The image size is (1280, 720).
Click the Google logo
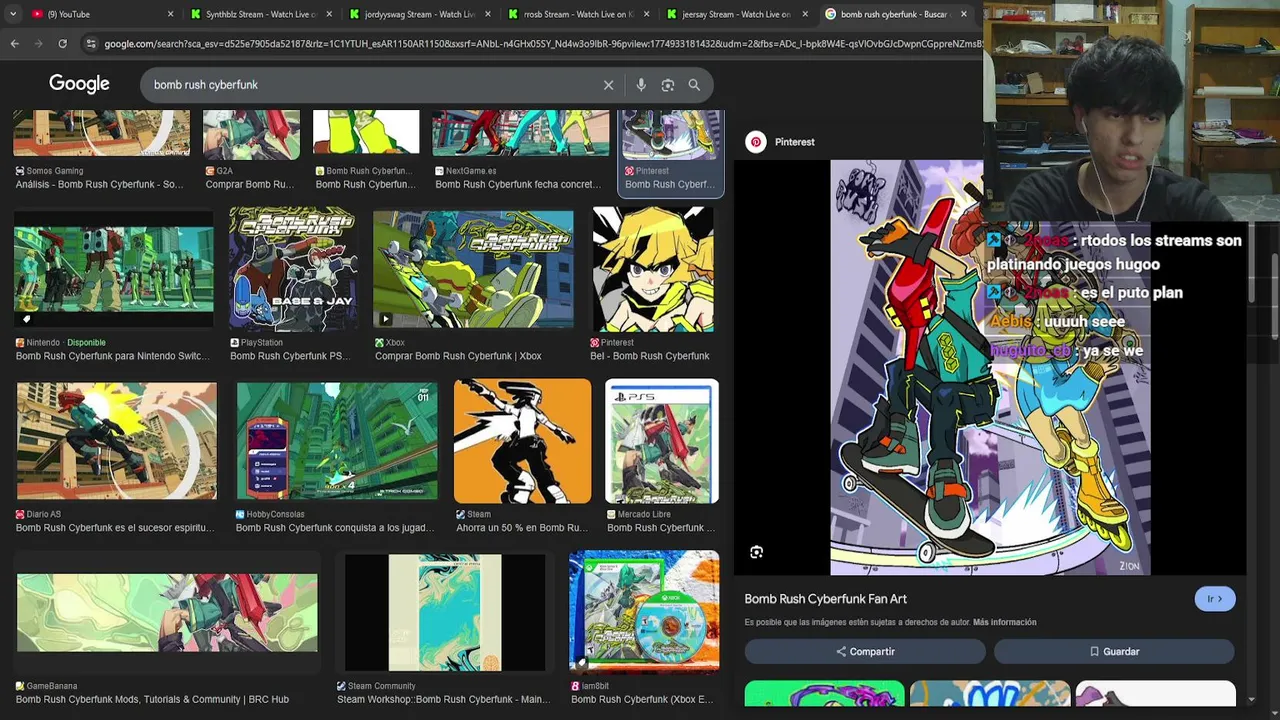79,85
